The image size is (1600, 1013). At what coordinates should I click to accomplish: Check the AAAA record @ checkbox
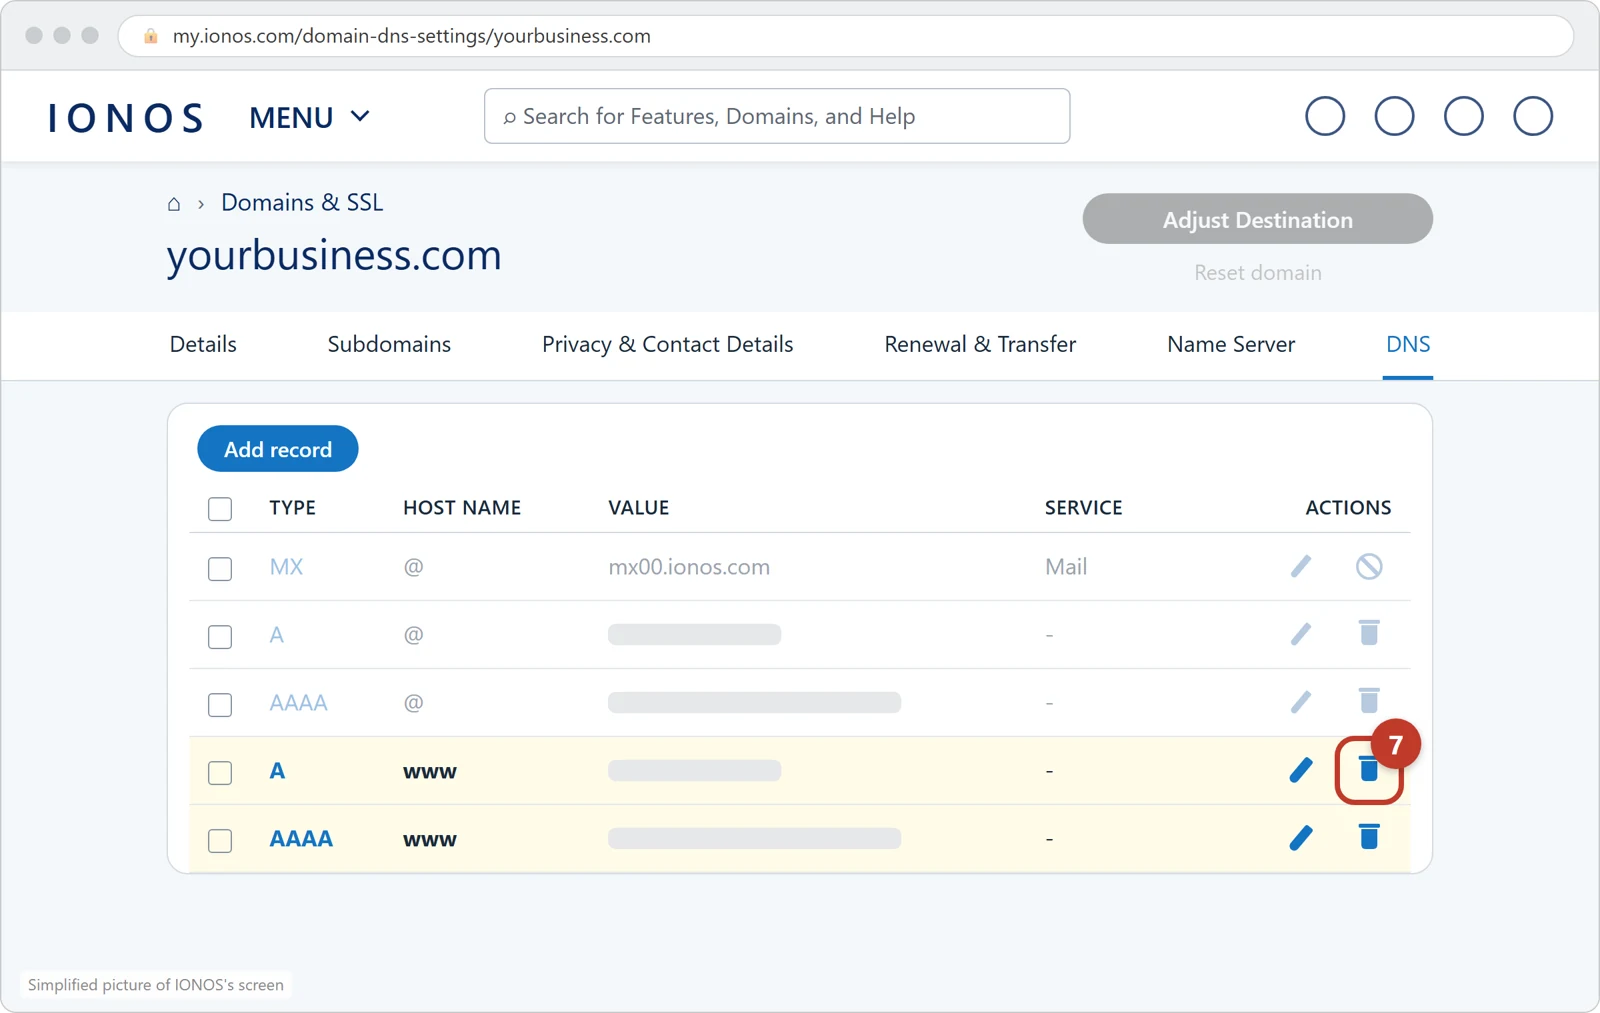click(x=220, y=705)
